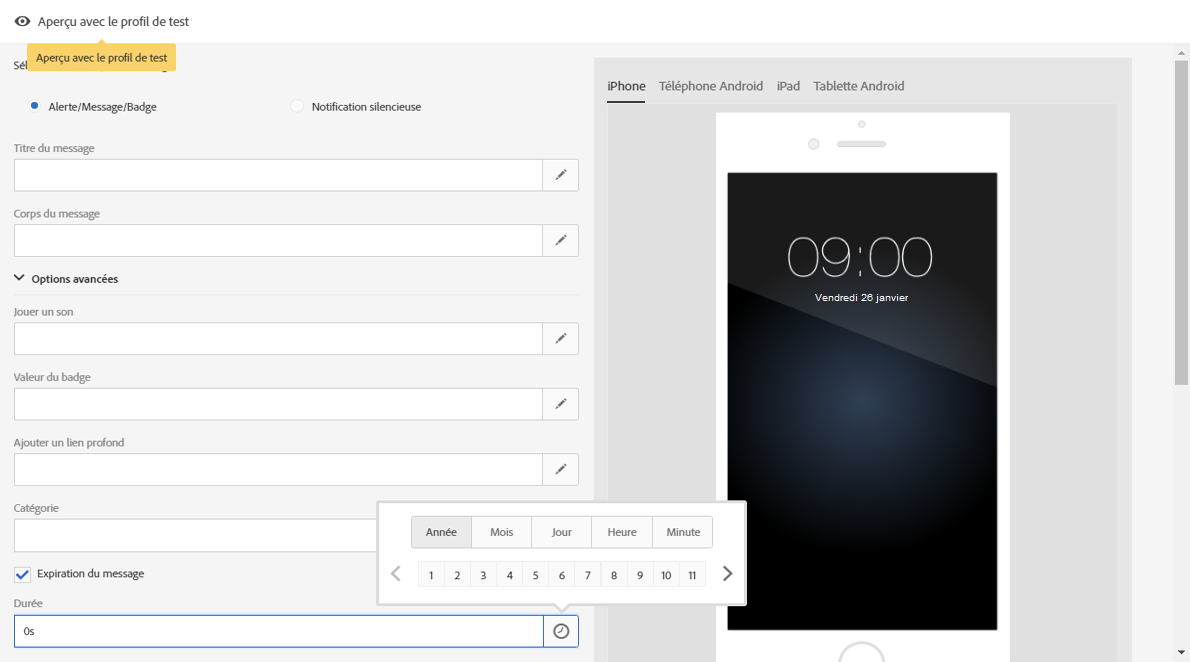This screenshot has width=1190, height=662.
Task: Select Heure unit in duration picker
Action: (x=622, y=532)
